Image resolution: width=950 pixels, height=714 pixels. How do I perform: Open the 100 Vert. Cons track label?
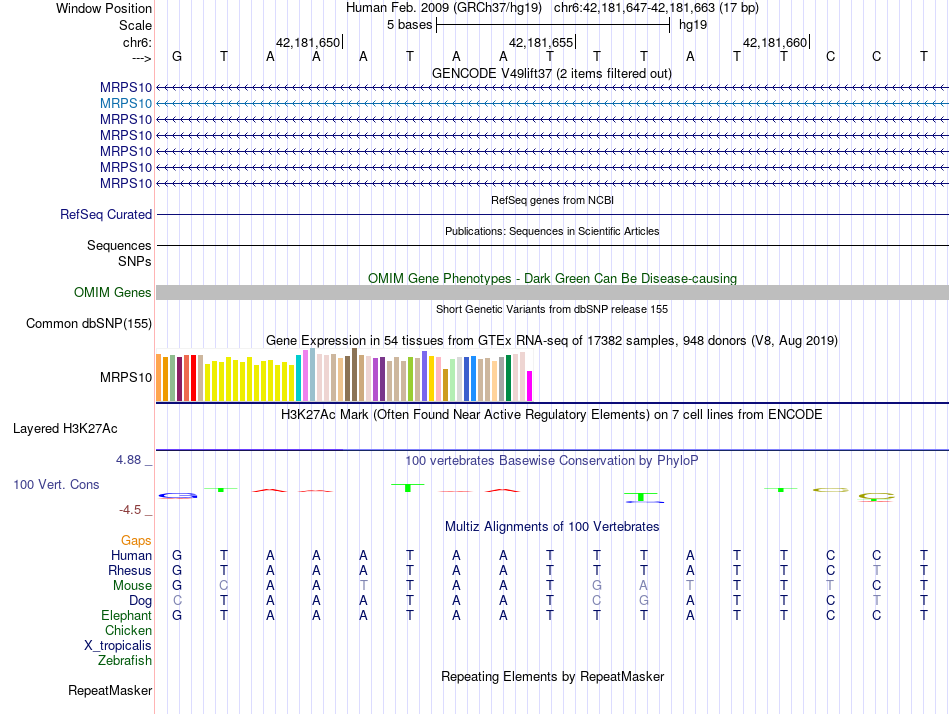pyautogui.click(x=56, y=484)
